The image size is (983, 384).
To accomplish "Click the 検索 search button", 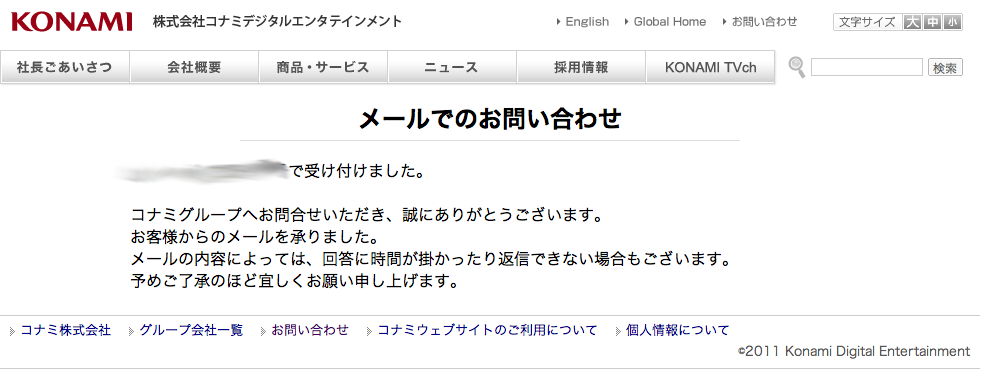I will pos(945,68).
